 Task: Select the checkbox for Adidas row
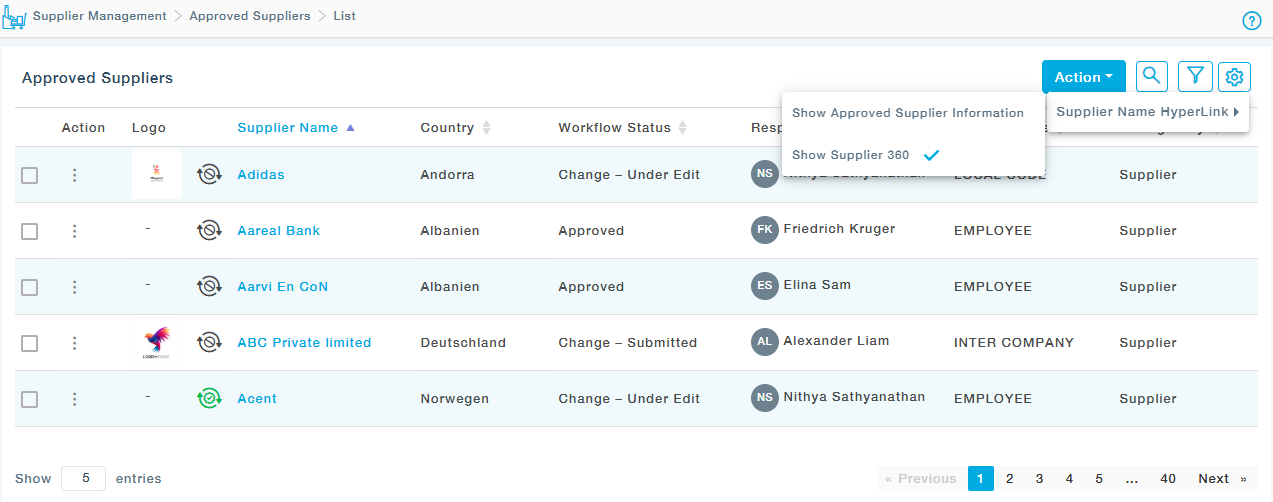(30, 175)
